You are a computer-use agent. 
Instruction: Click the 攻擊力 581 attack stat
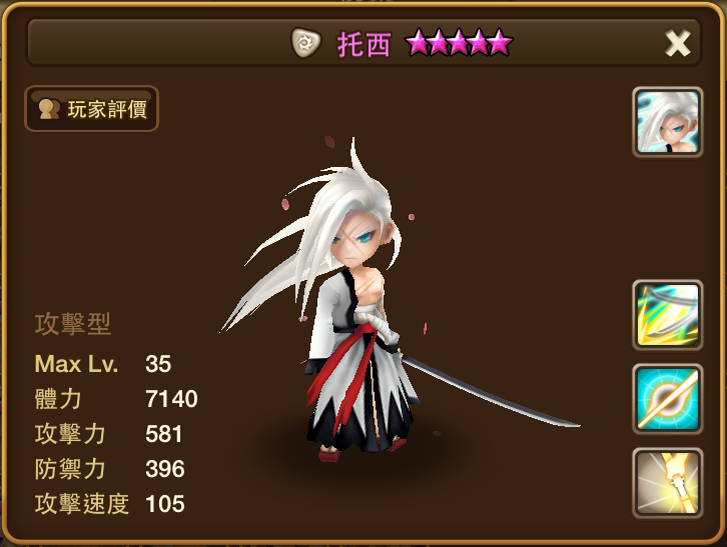coord(108,434)
